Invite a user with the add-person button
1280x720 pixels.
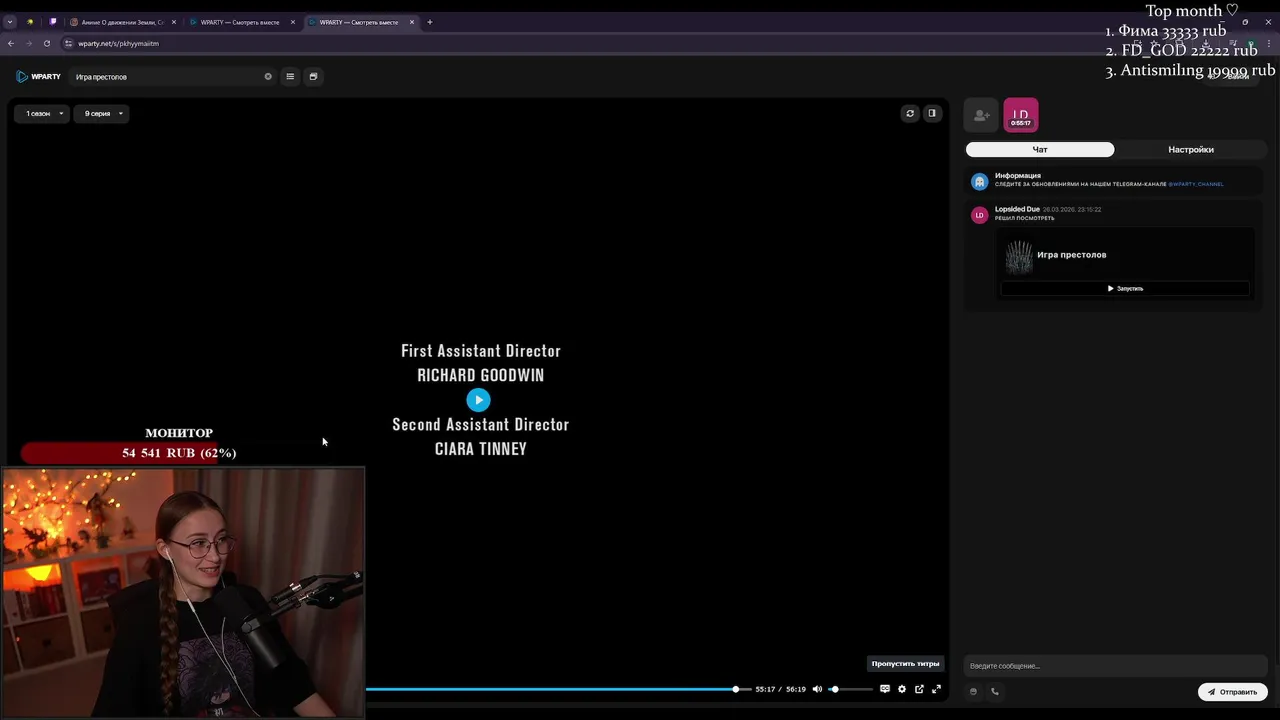982,115
